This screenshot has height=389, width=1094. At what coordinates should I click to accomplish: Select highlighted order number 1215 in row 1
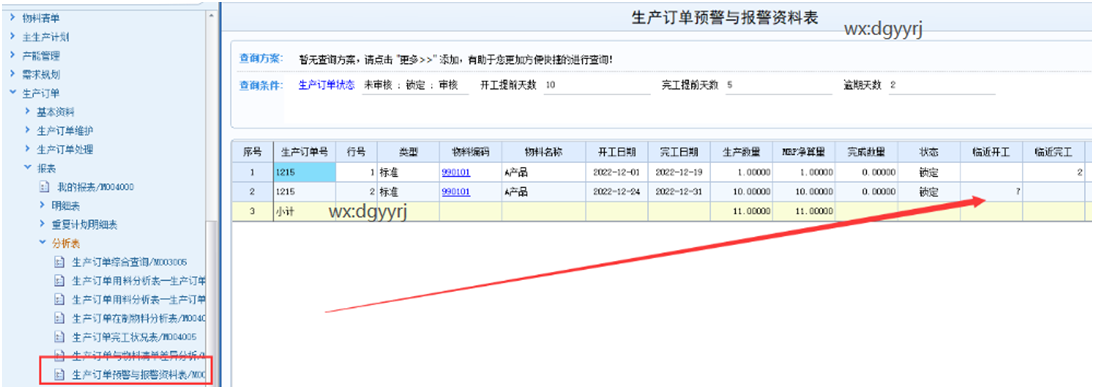coord(304,172)
